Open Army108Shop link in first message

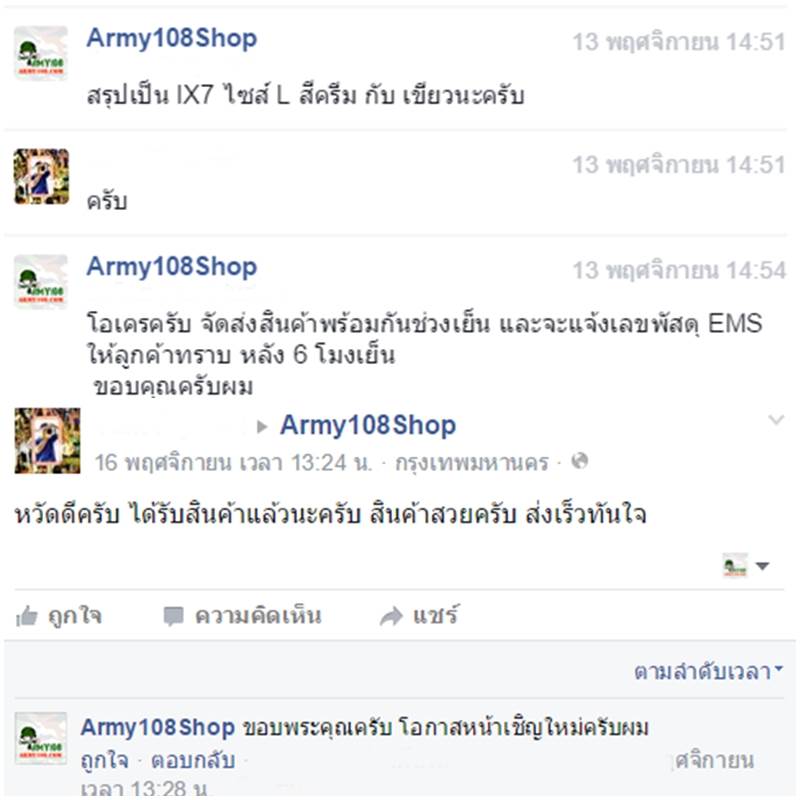tap(171, 38)
